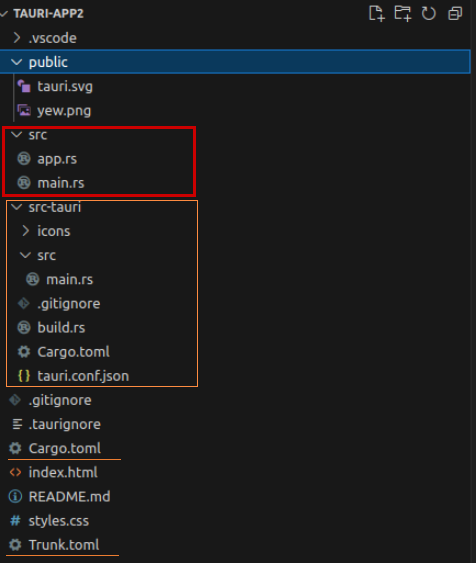Collapse the public folder chevron
Image resolution: width=476 pixels, height=563 pixels.
[17, 62]
